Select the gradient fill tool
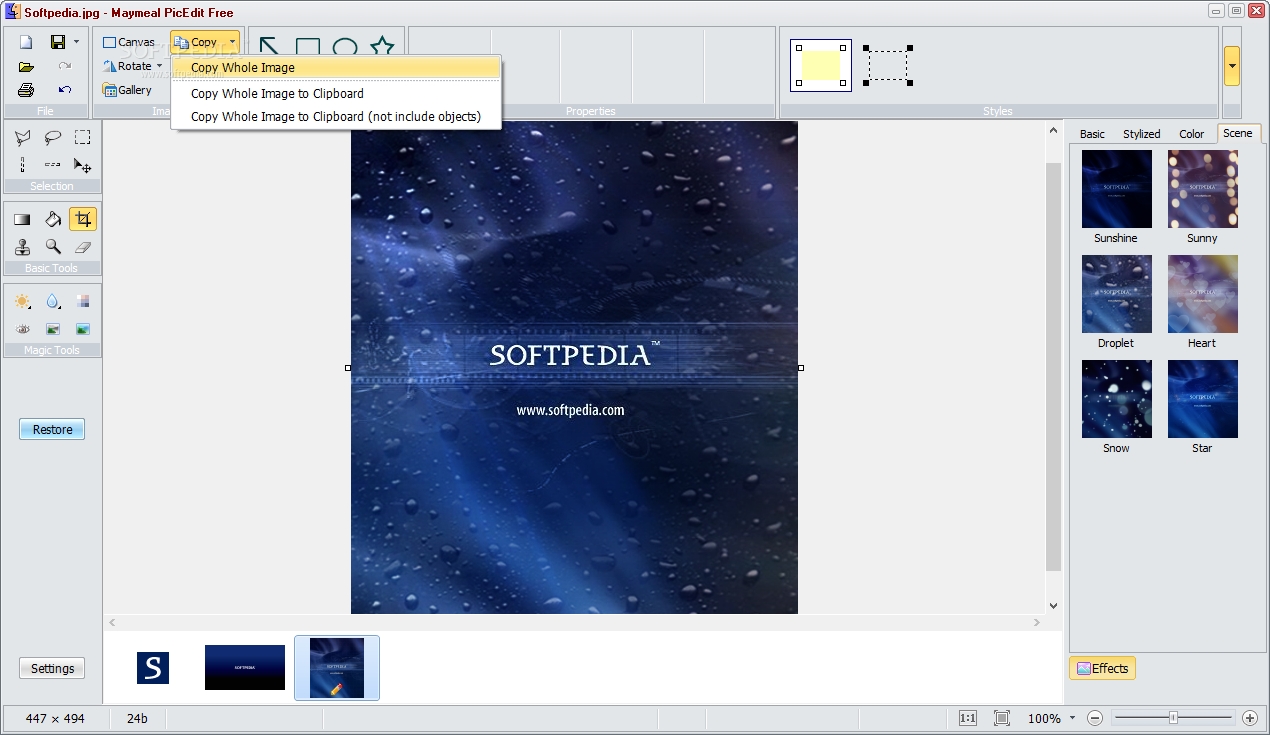This screenshot has width=1270, height=735. tap(22, 219)
